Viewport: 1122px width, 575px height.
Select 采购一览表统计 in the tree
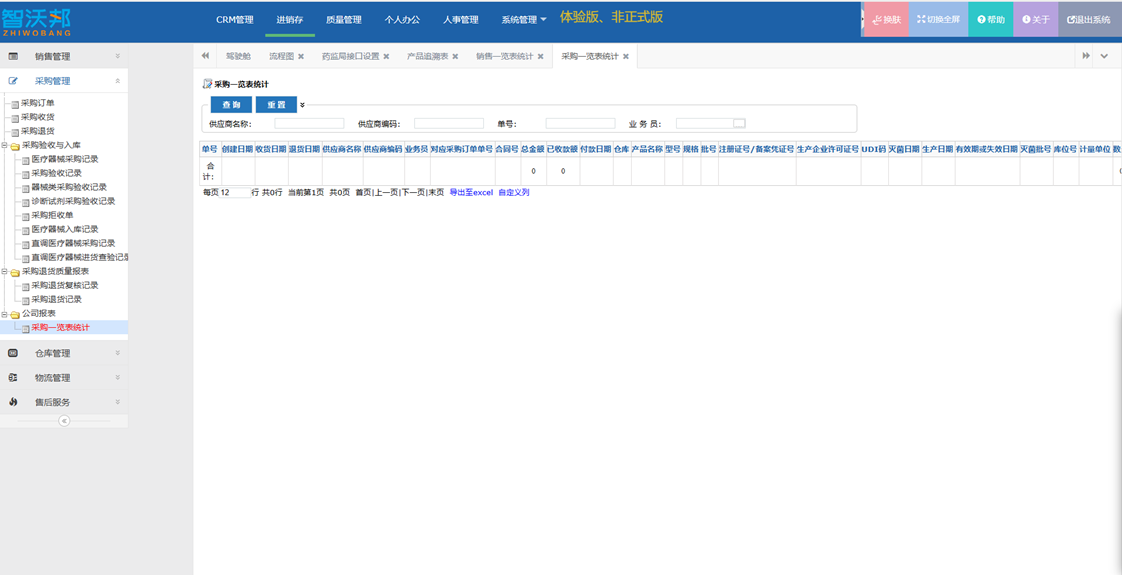(x=61, y=328)
